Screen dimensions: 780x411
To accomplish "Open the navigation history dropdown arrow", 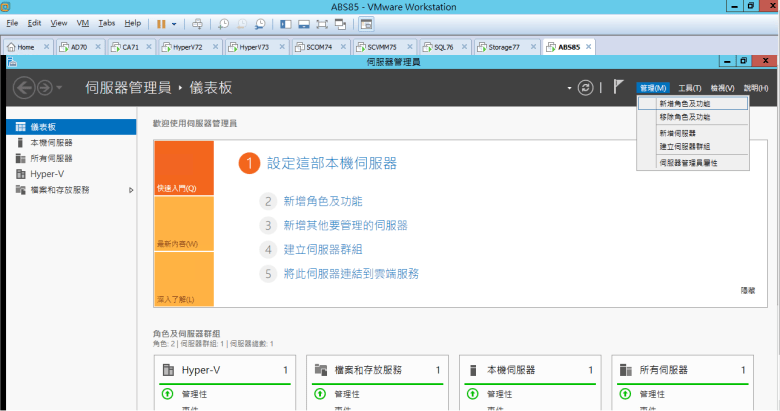I will [x=59, y=88].
